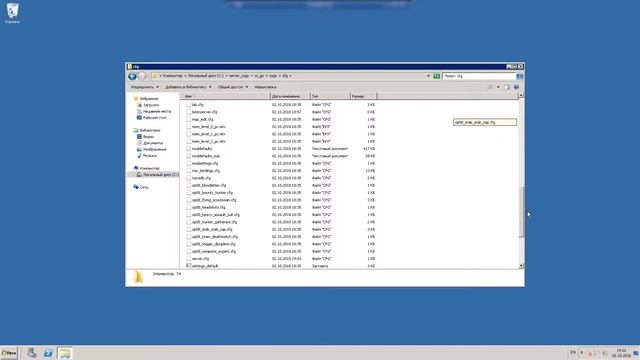Viewport: 640px width, 360px height.
Task: Click the file icon of server.cfg
Action: pyautogui.click(x=189, y=258)
